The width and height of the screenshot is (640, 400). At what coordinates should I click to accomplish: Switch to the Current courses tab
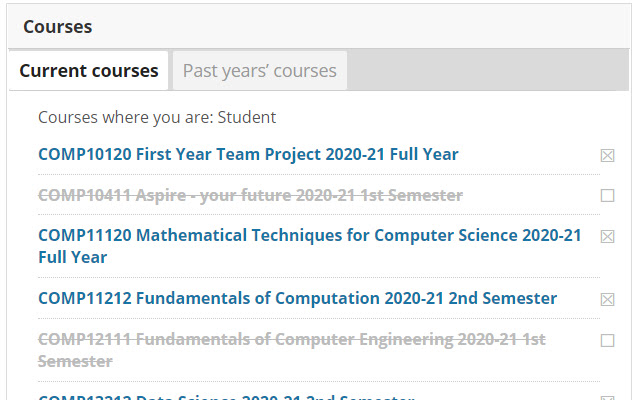(88, 71)
